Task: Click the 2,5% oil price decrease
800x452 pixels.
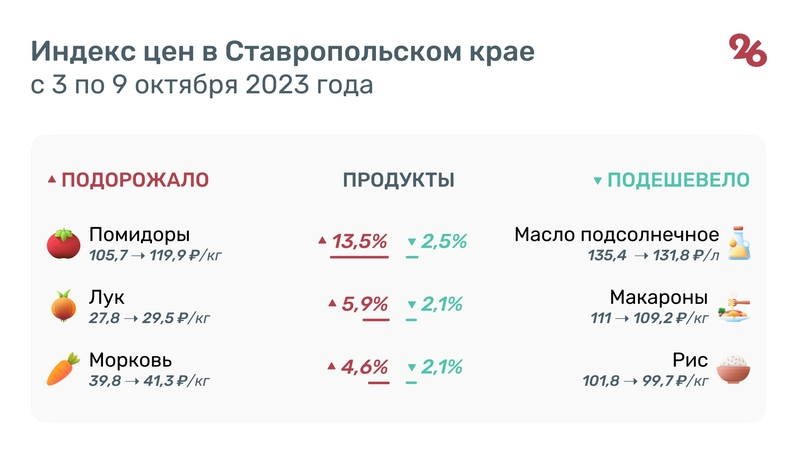Action: [443, 241]
